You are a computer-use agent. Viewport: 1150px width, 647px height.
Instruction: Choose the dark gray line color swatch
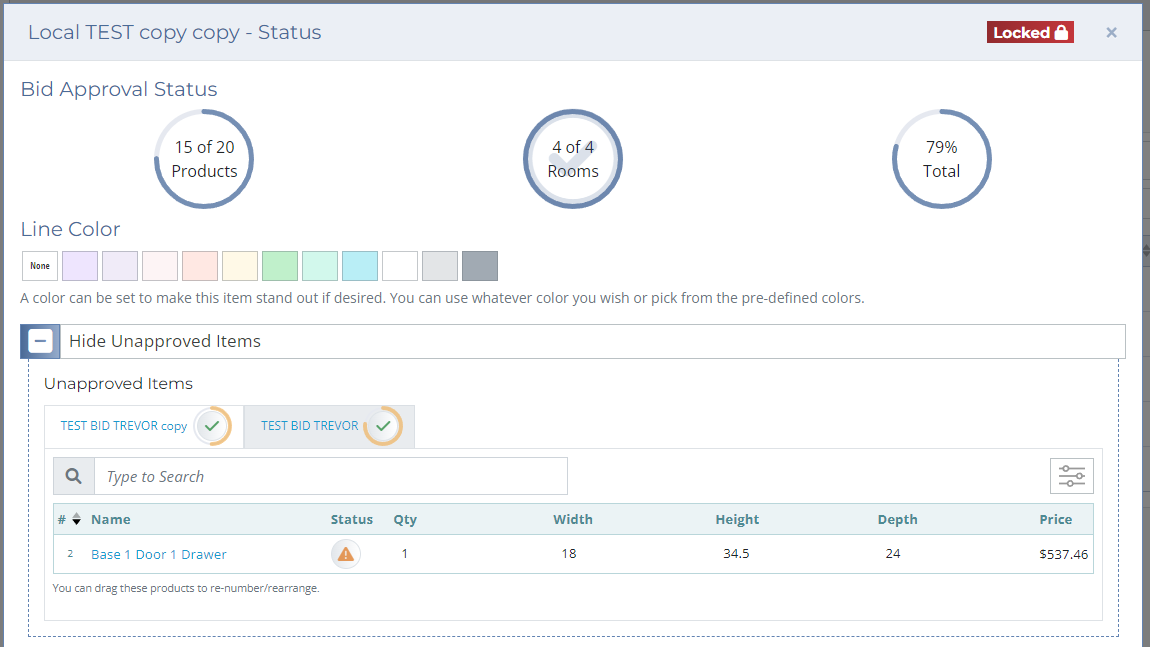click(x=480, y=266)
